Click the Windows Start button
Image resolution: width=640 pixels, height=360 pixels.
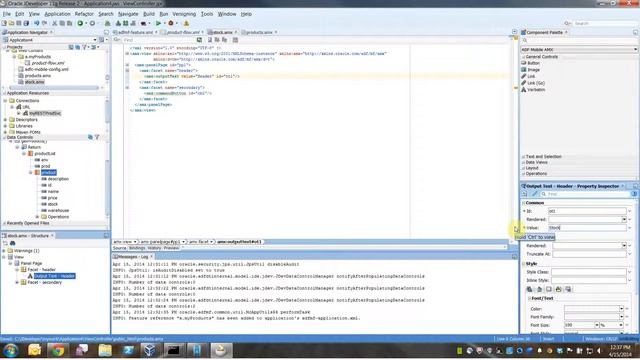[x=11, y=350]
